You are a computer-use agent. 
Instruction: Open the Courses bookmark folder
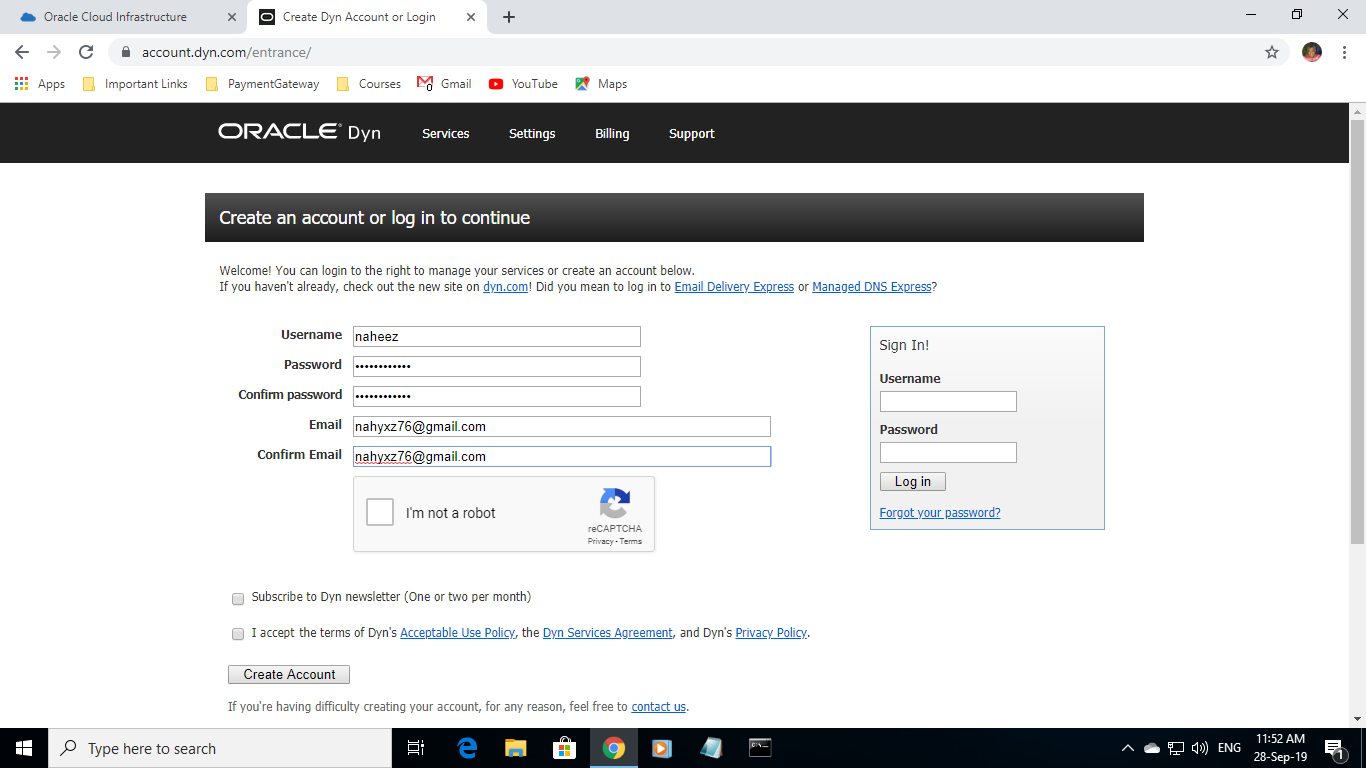(x=369, y=84)
